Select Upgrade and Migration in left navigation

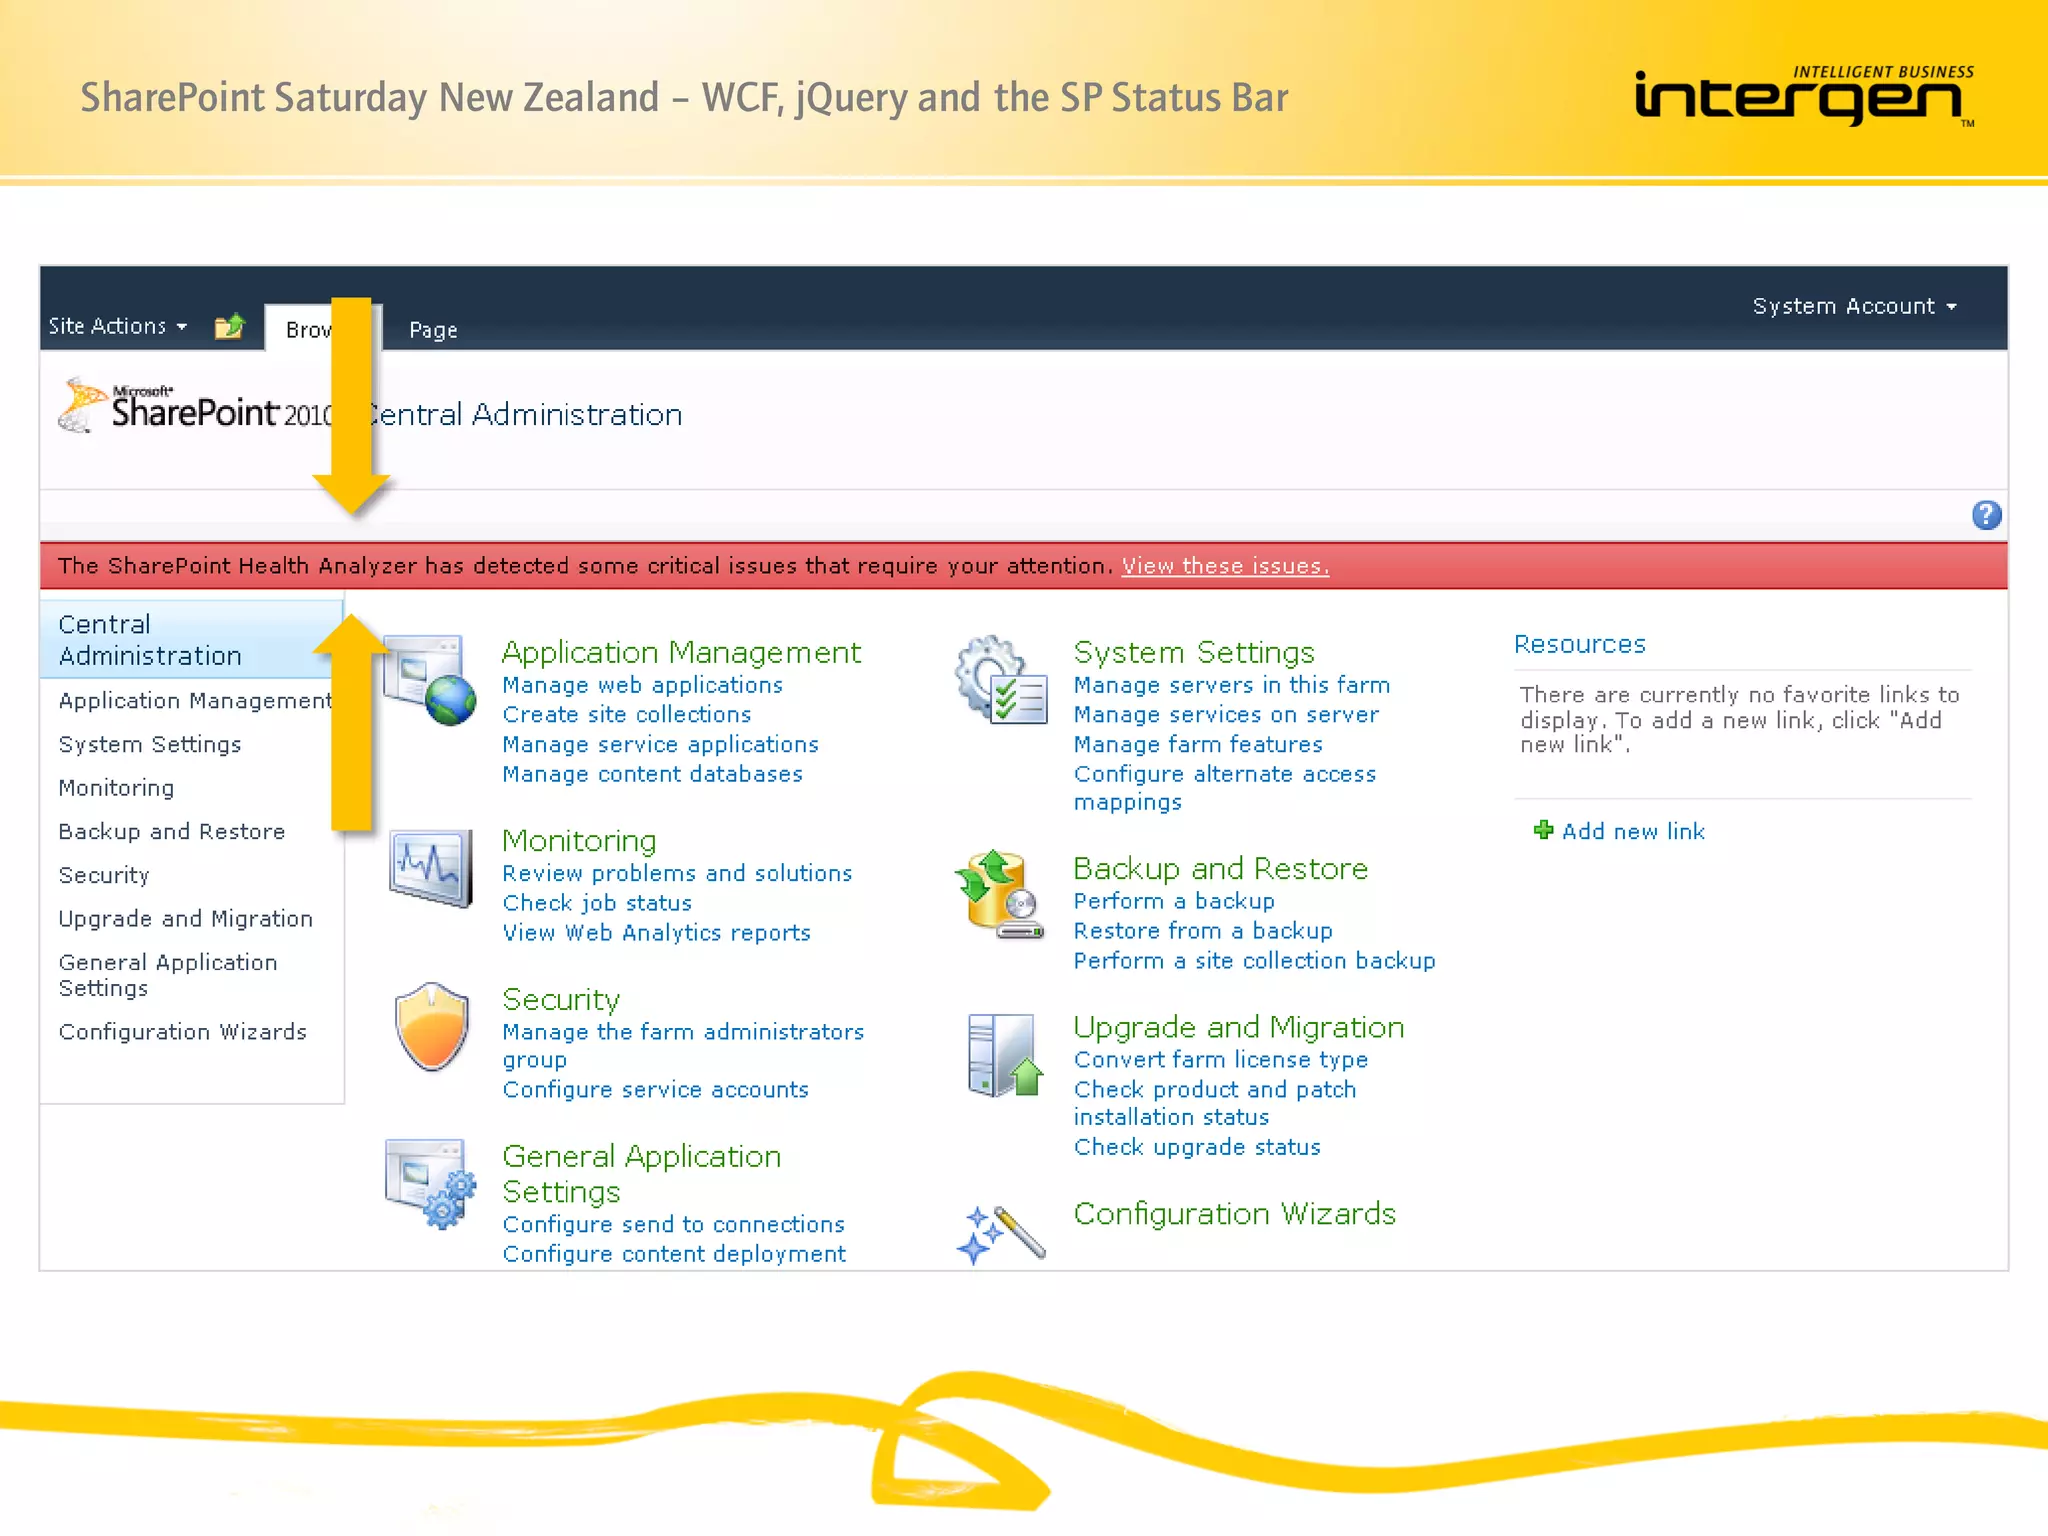click(186, 919)
